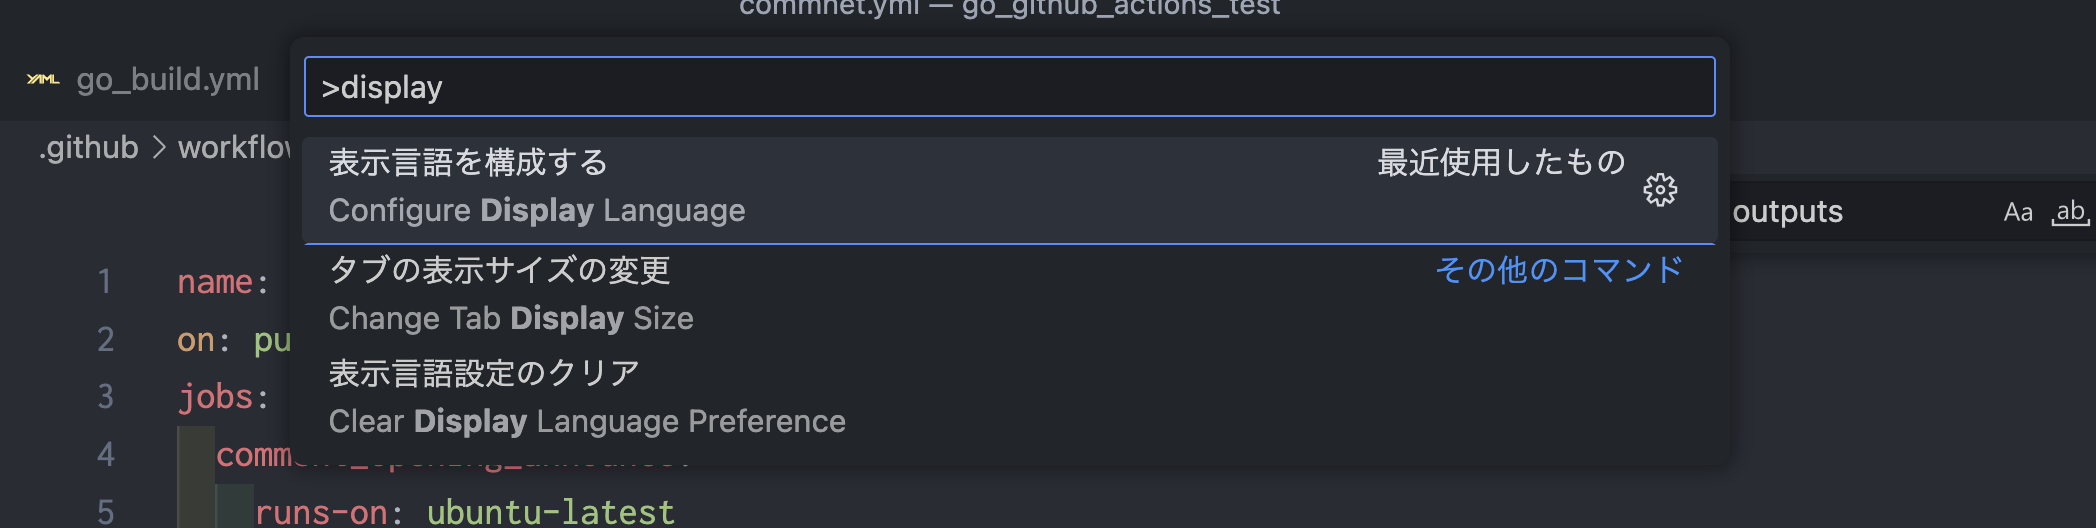Choose Clear Display Language Preference command
The width and height of the screenshot is (2096, 528).
(1009, 398)
